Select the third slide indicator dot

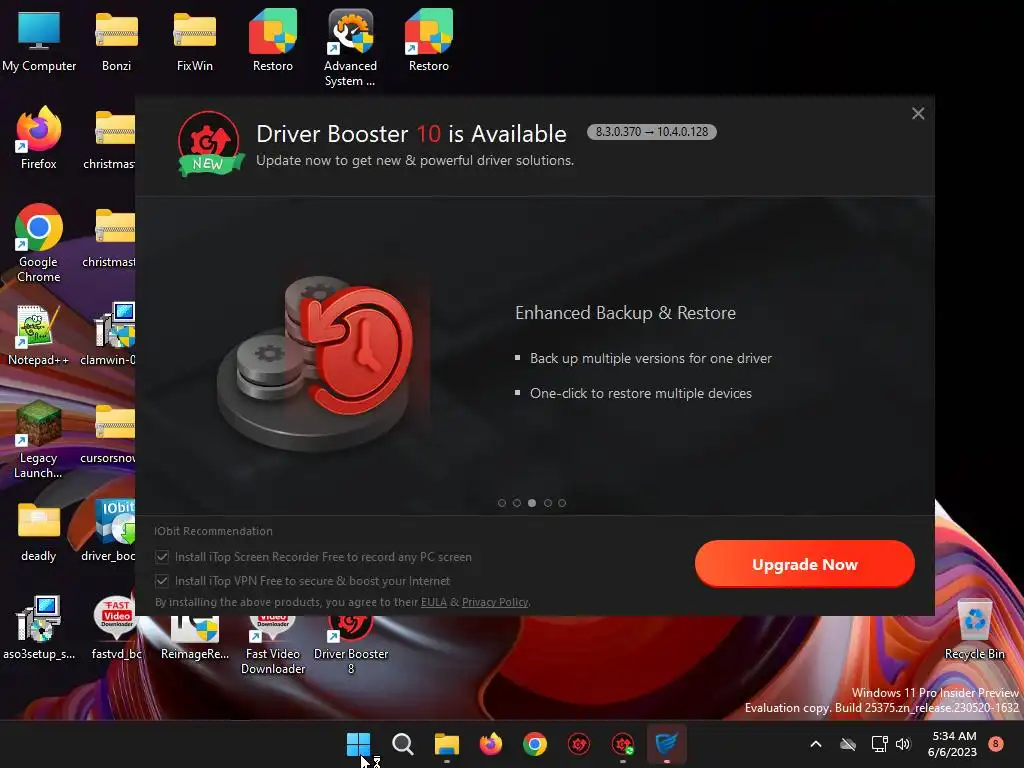pos(532,503)
